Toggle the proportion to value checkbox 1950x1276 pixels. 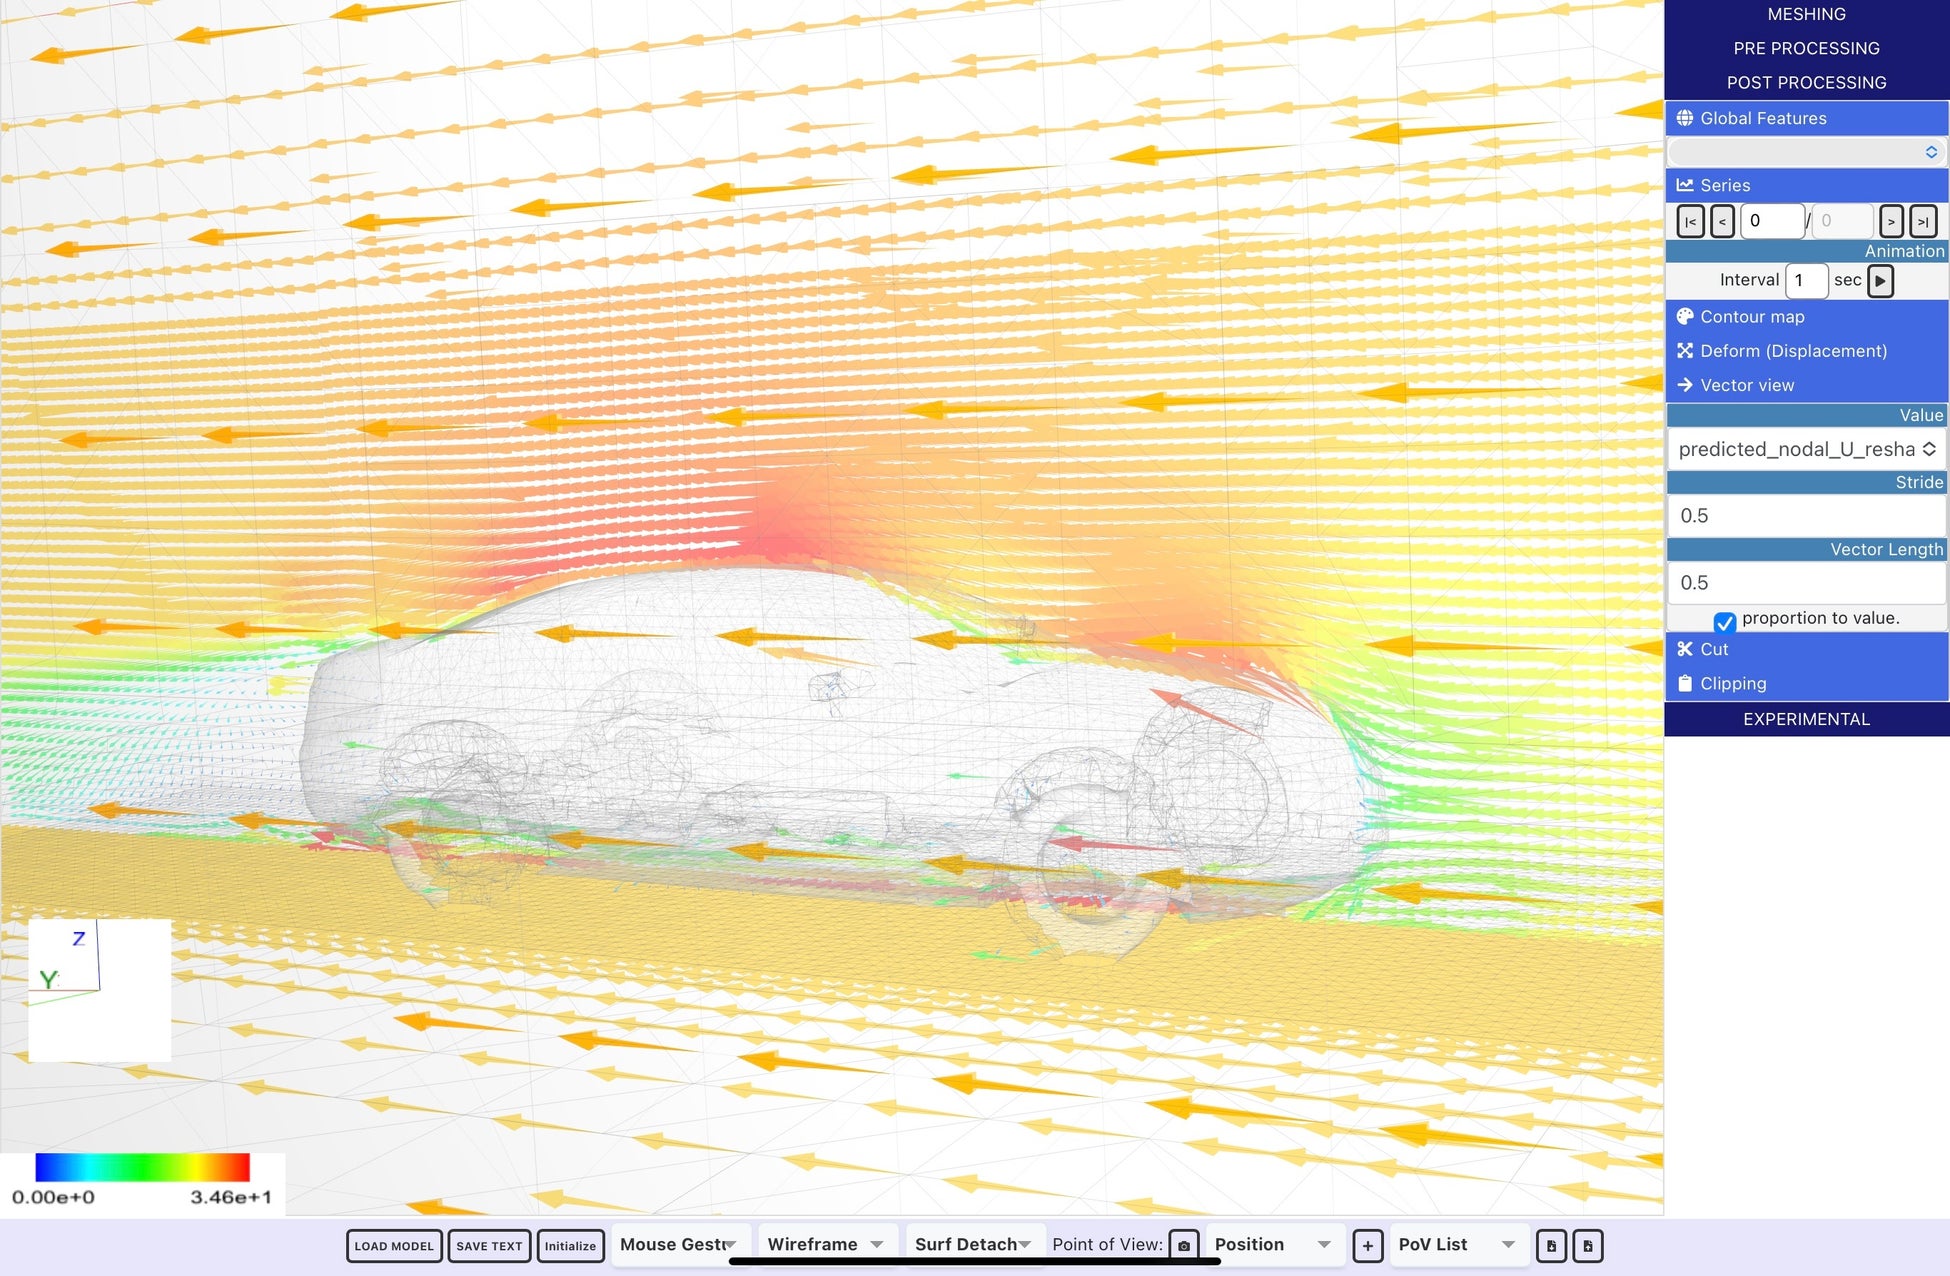point(1724,621)
